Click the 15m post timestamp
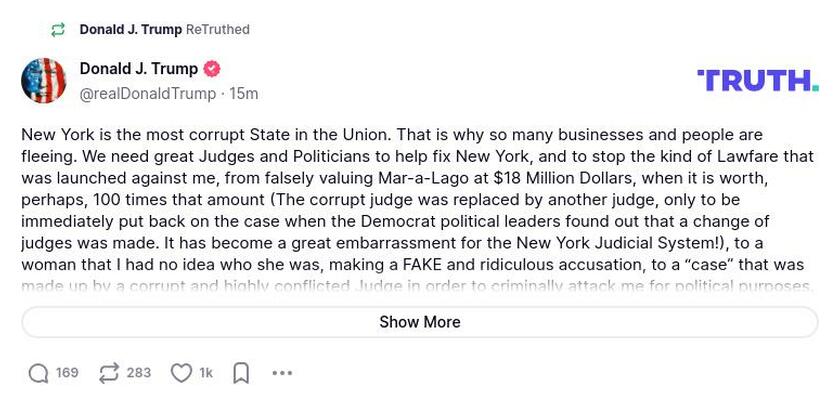The image size is (840, 406). pyautogui.click(x=245, y=93)
